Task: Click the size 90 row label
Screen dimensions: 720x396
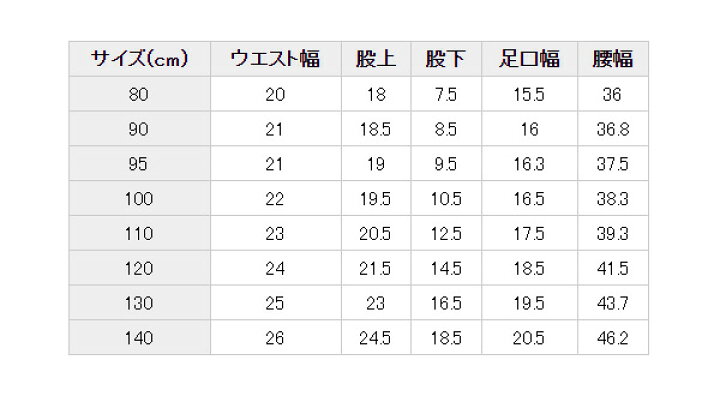Action: [140, 129]
